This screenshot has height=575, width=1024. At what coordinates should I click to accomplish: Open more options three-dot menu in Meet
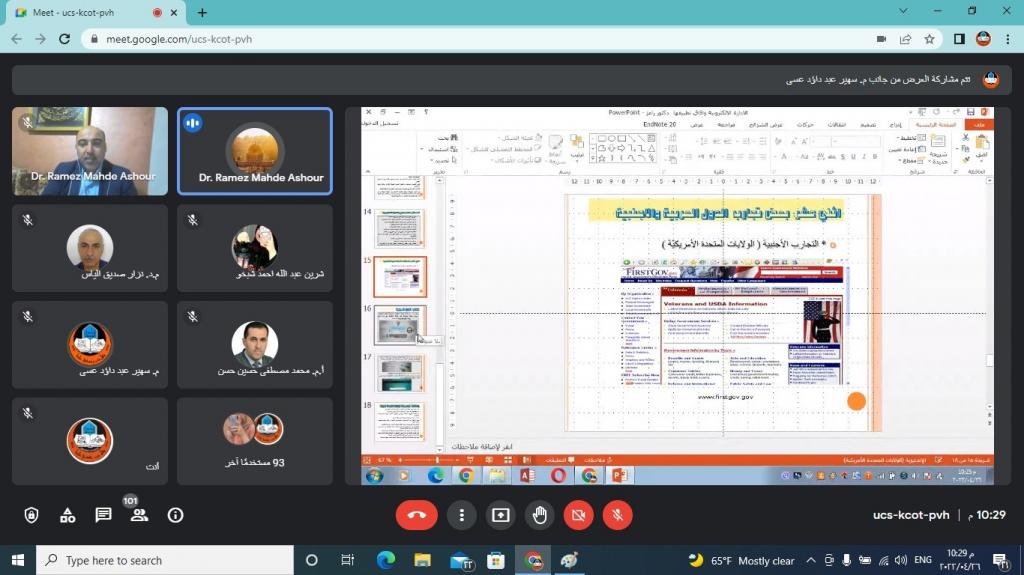[x=461, y=515]
